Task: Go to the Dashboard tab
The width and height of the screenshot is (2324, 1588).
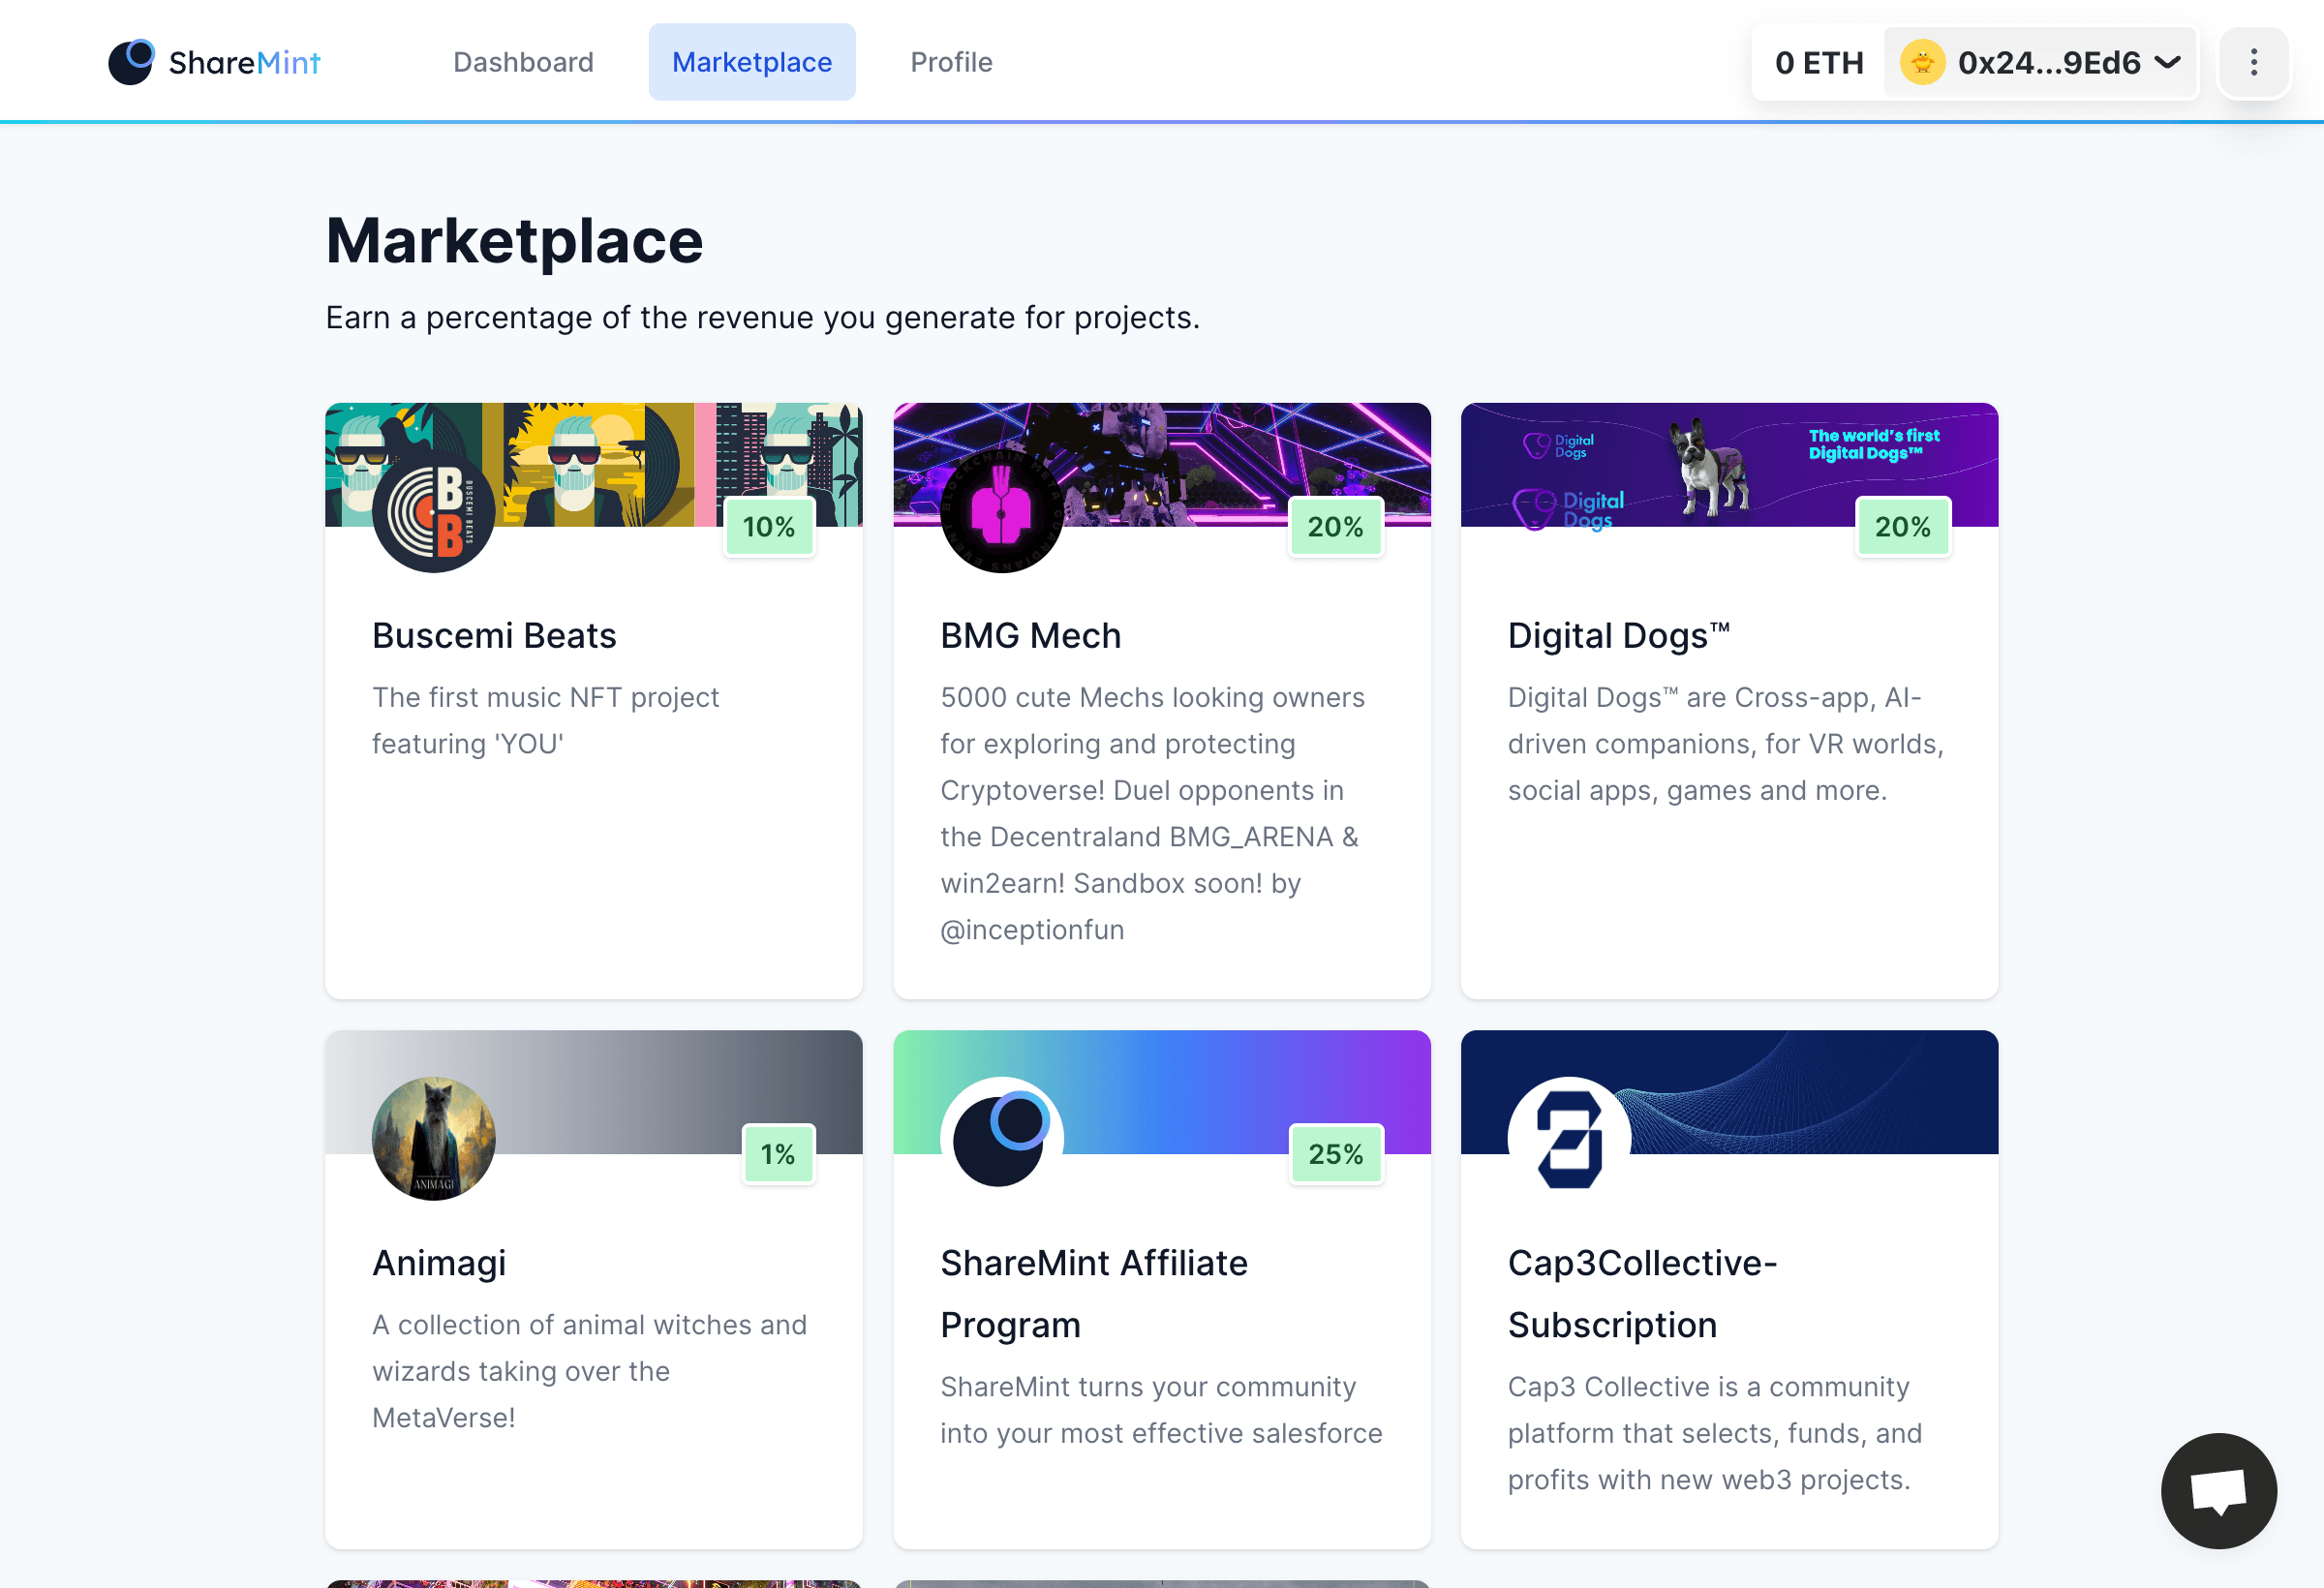Action: tap(523, 62)
